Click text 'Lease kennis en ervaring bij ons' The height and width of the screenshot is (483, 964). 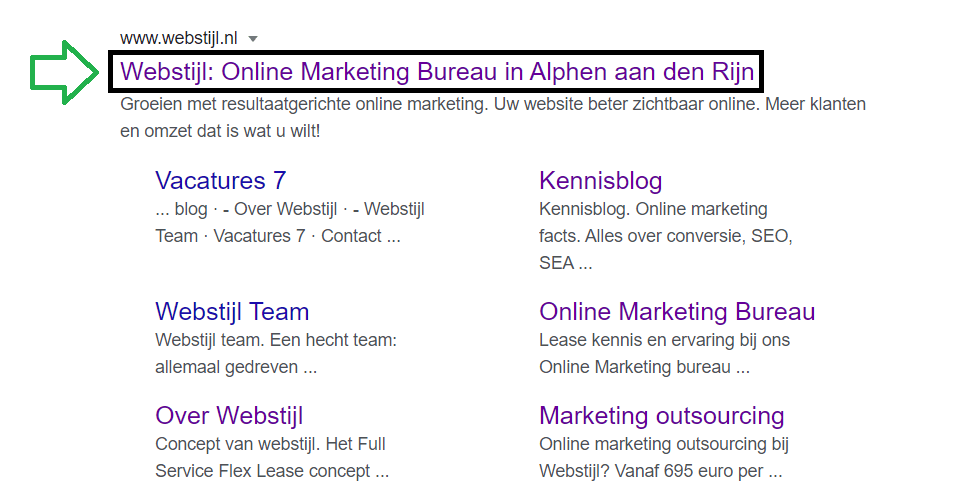click(x=665, y=340)
